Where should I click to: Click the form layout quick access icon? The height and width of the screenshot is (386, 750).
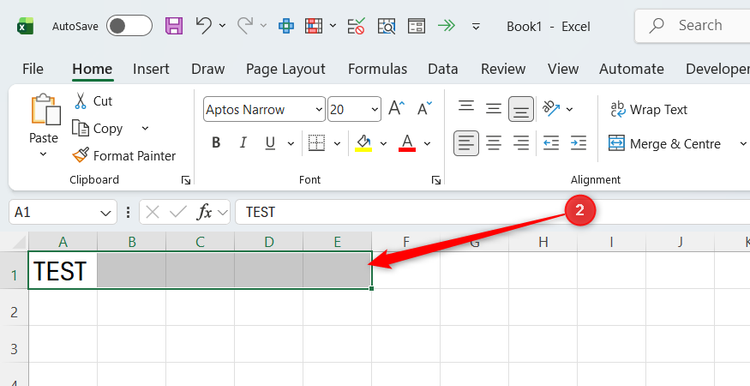click(x=416, y=26)
